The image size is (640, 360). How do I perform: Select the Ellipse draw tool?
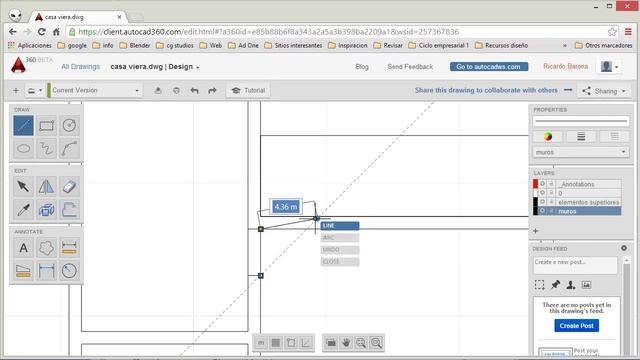tap(23, 149)
